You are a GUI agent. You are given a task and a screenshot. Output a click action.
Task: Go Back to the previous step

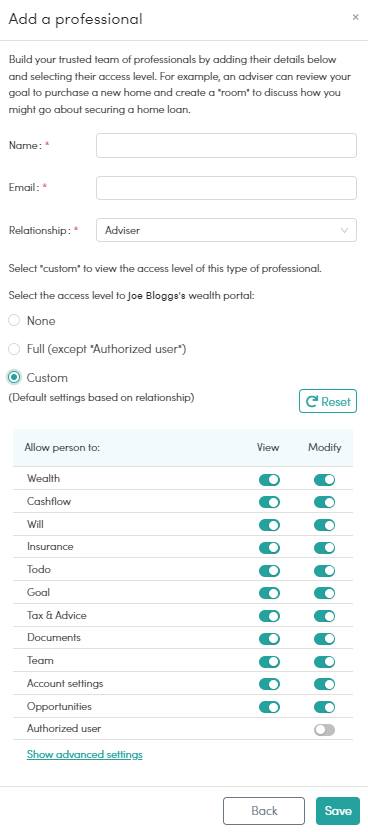point(264,811)
